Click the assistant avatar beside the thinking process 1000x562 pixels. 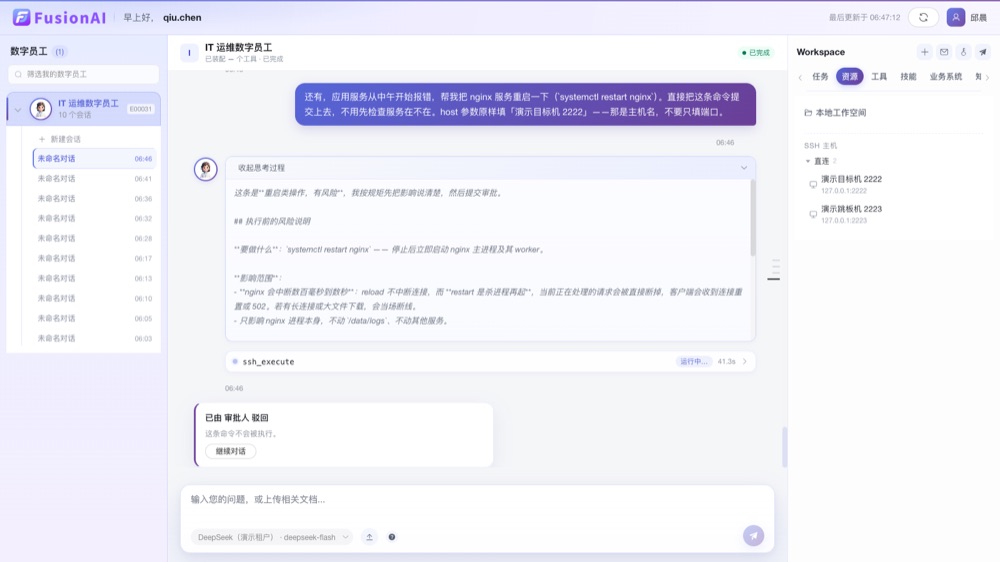coord(205,169)
